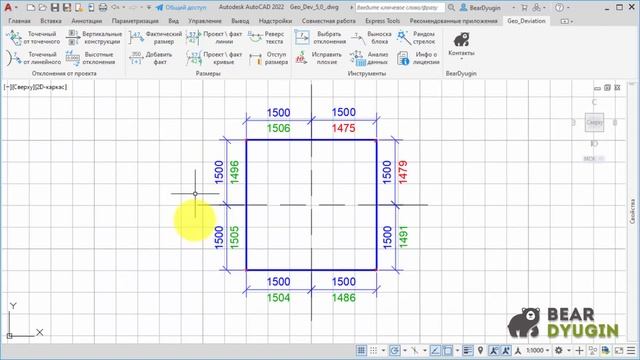Toggle grid display in status bar
Screen dimensions: 640x360
point(361,350)
